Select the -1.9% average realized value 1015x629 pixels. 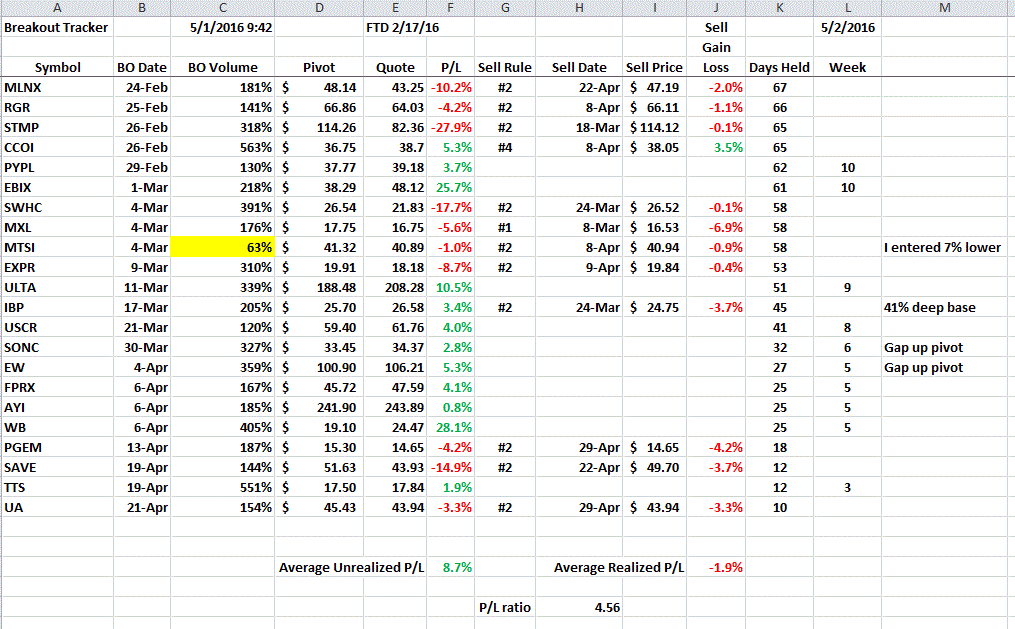[716, 568]
